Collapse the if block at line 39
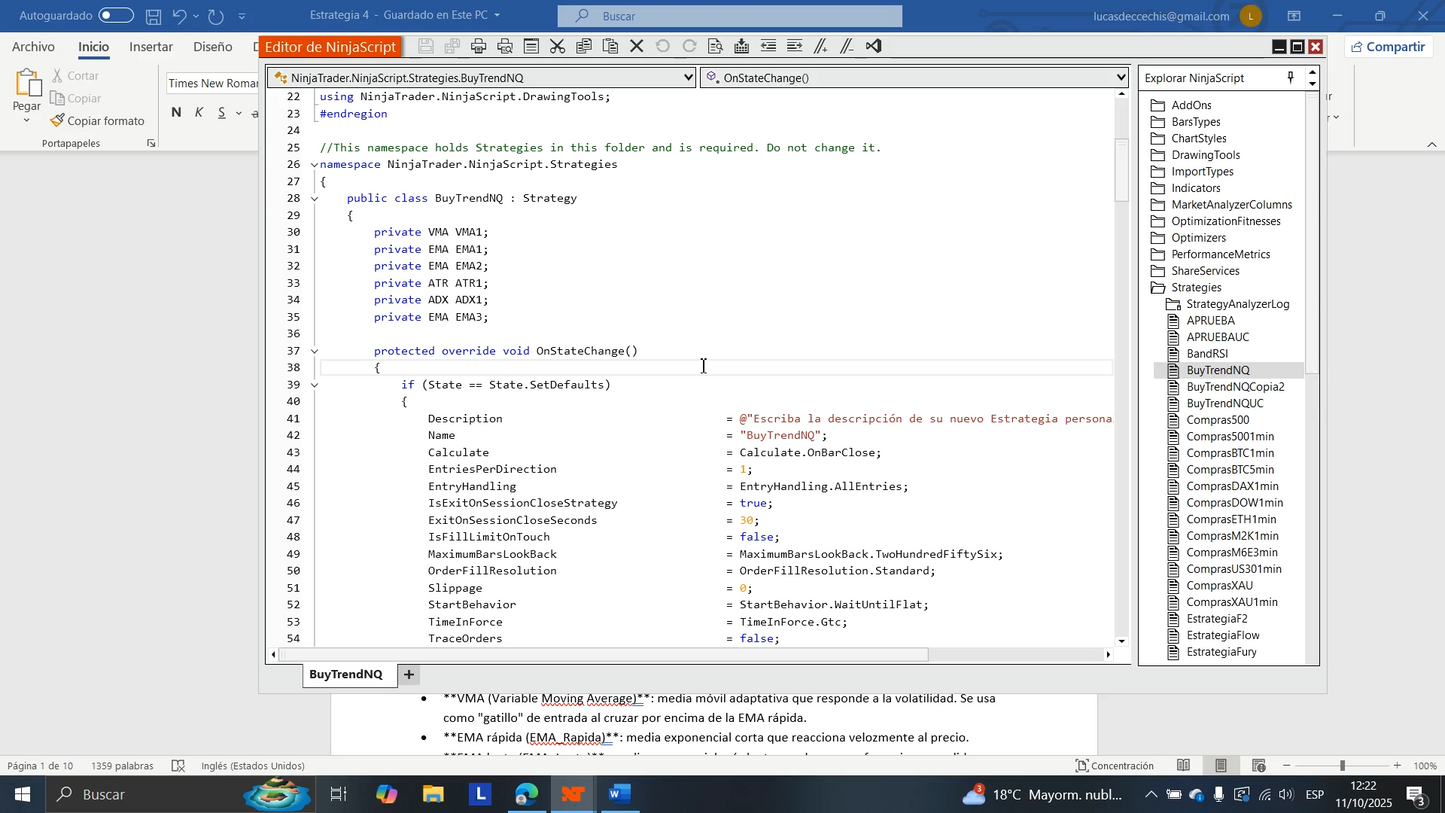 click(314, 385)
